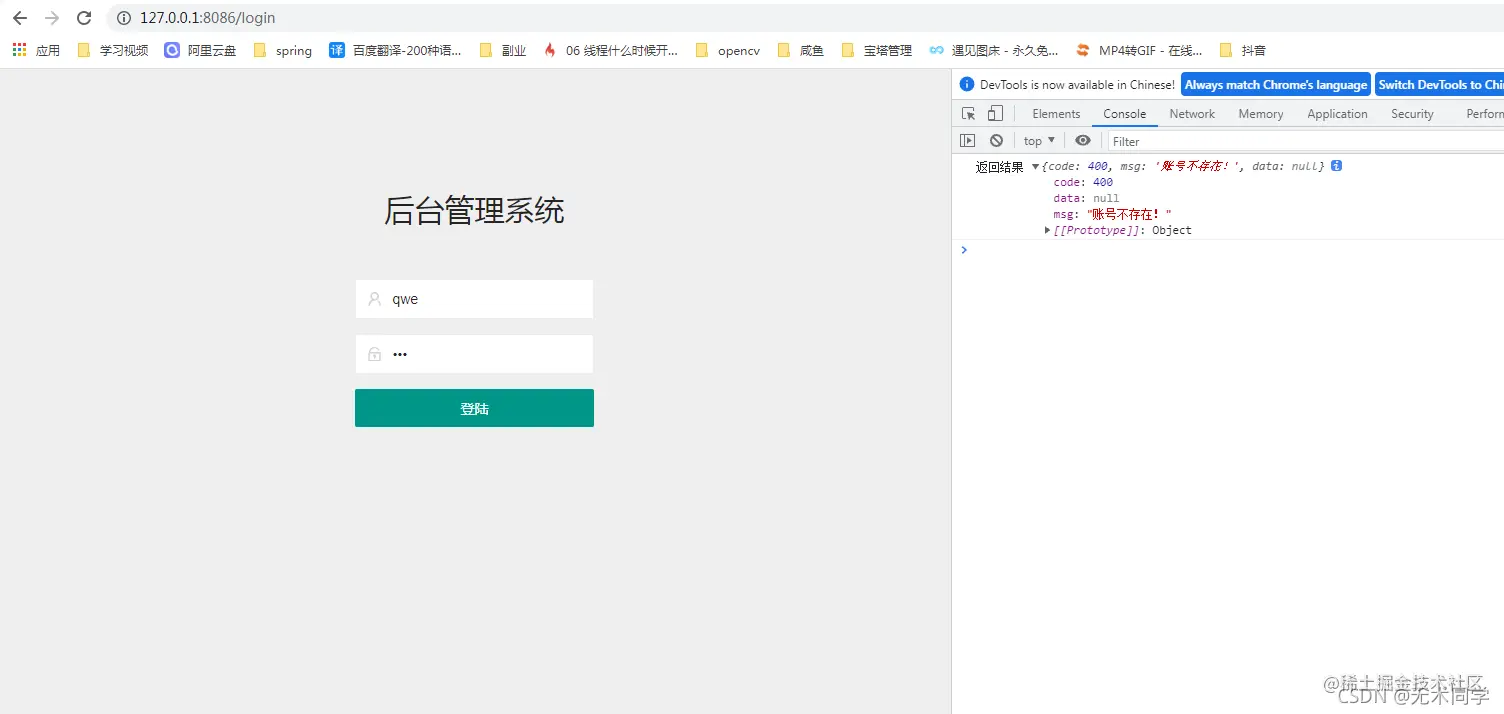The image size is (1504, 714).
Task: Click the blue info badge next to the logged object
Action: [x=1336, y=166]
